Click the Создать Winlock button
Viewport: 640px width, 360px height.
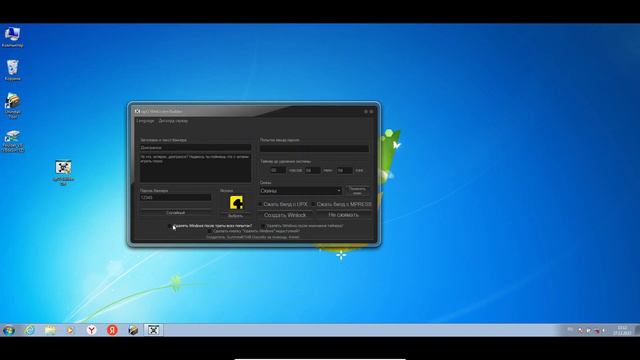click(285, 215)
